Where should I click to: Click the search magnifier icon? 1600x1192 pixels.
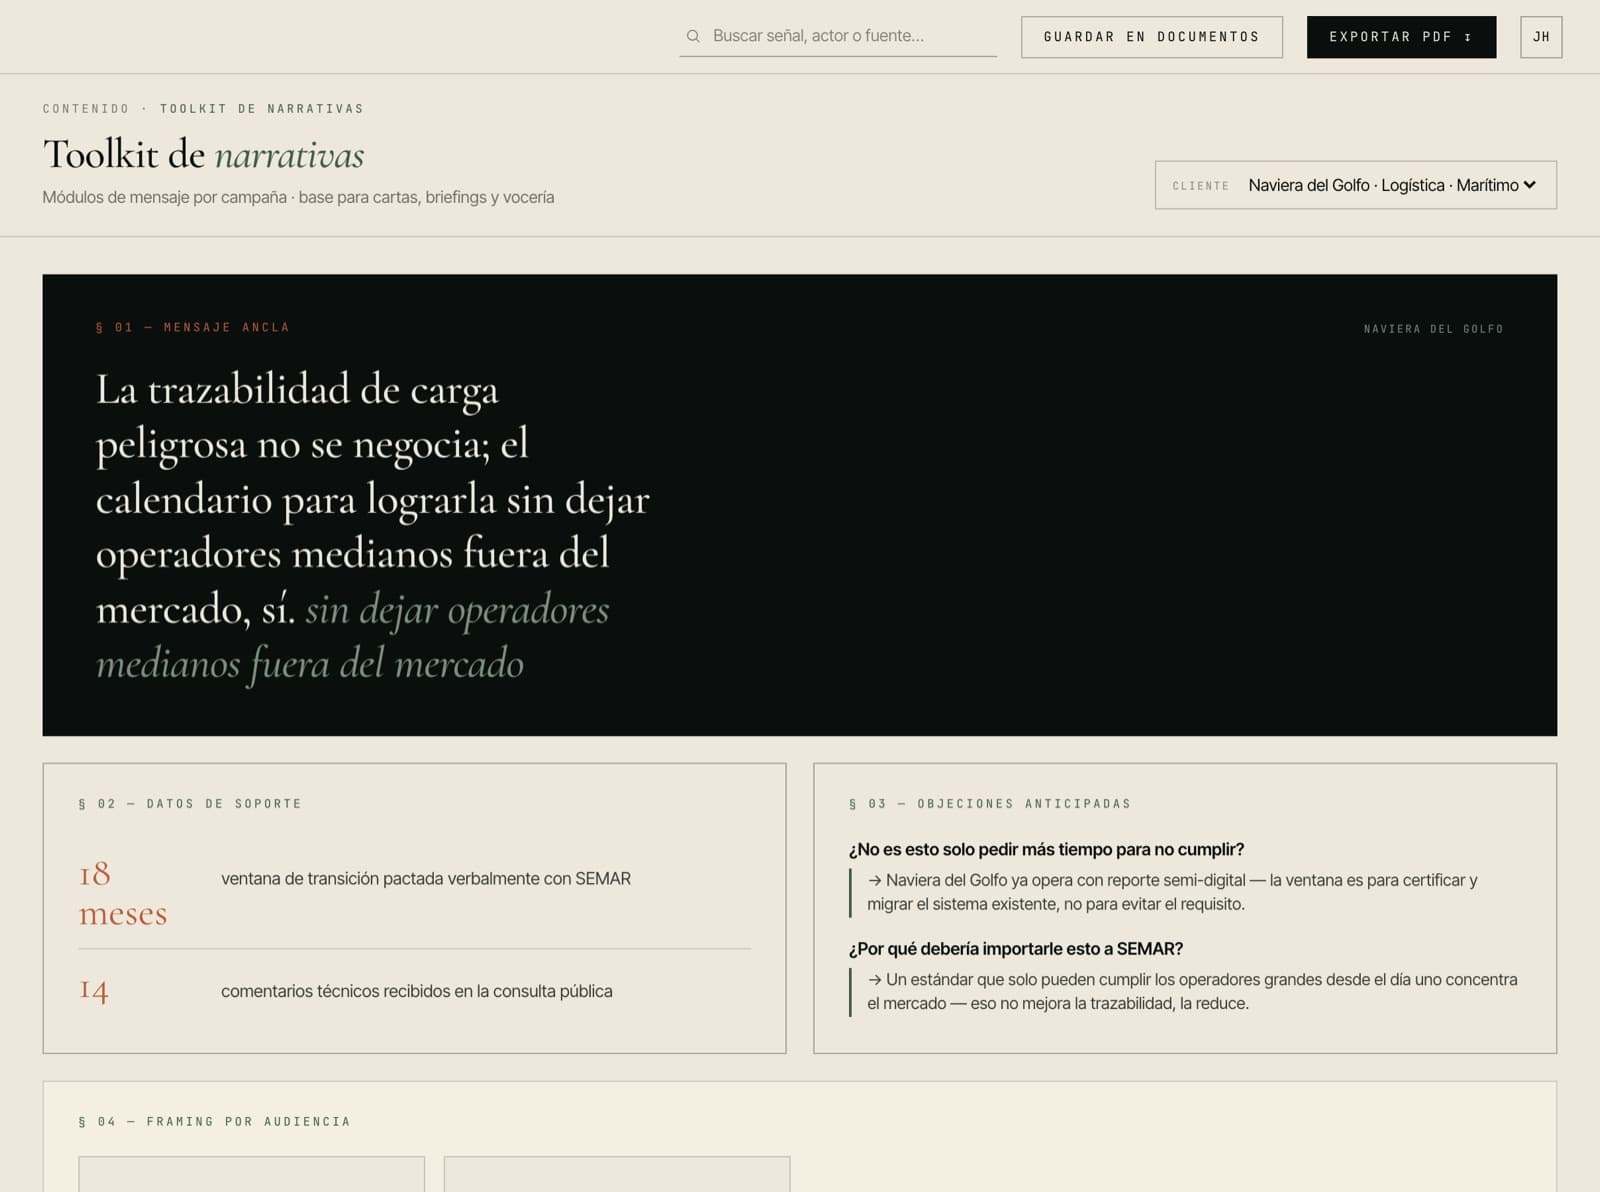coord(693,36)
